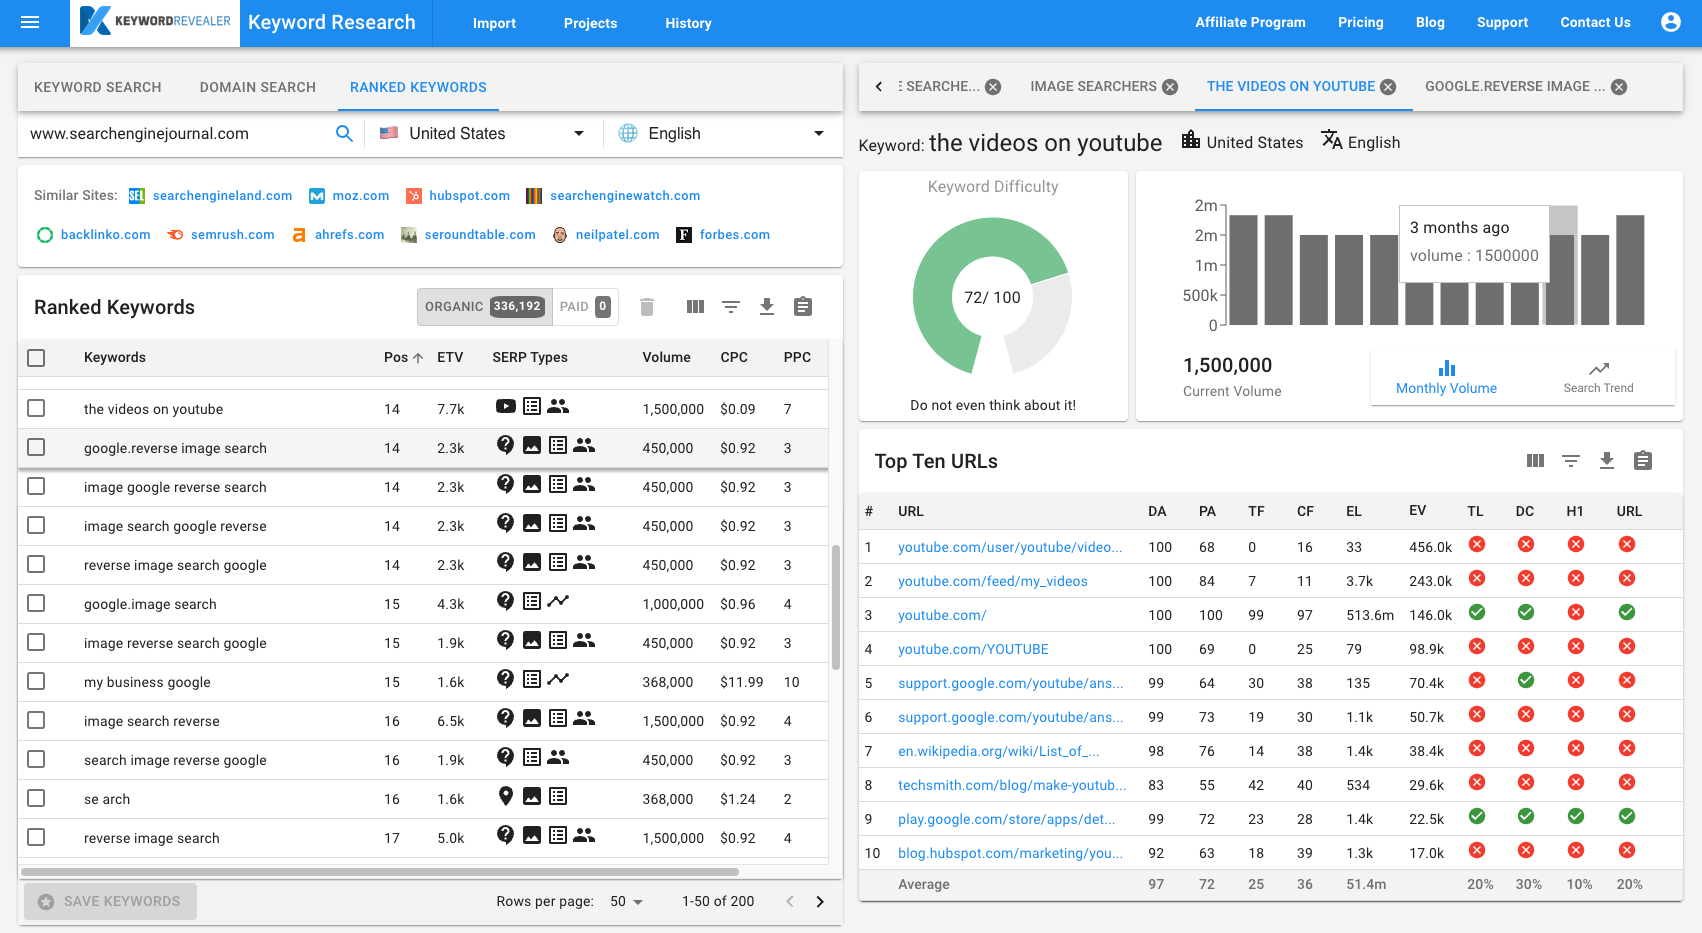Show the Search Trend chart

[x=1598, y=377]
